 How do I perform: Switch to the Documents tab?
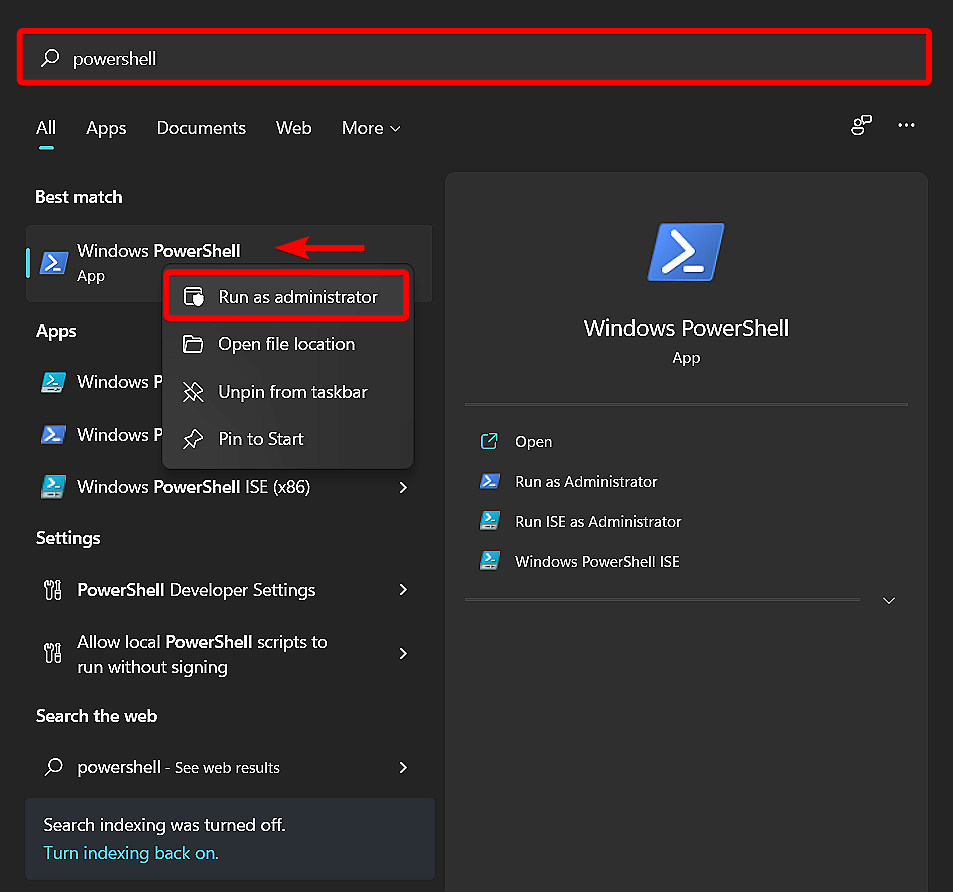[201, 128]
